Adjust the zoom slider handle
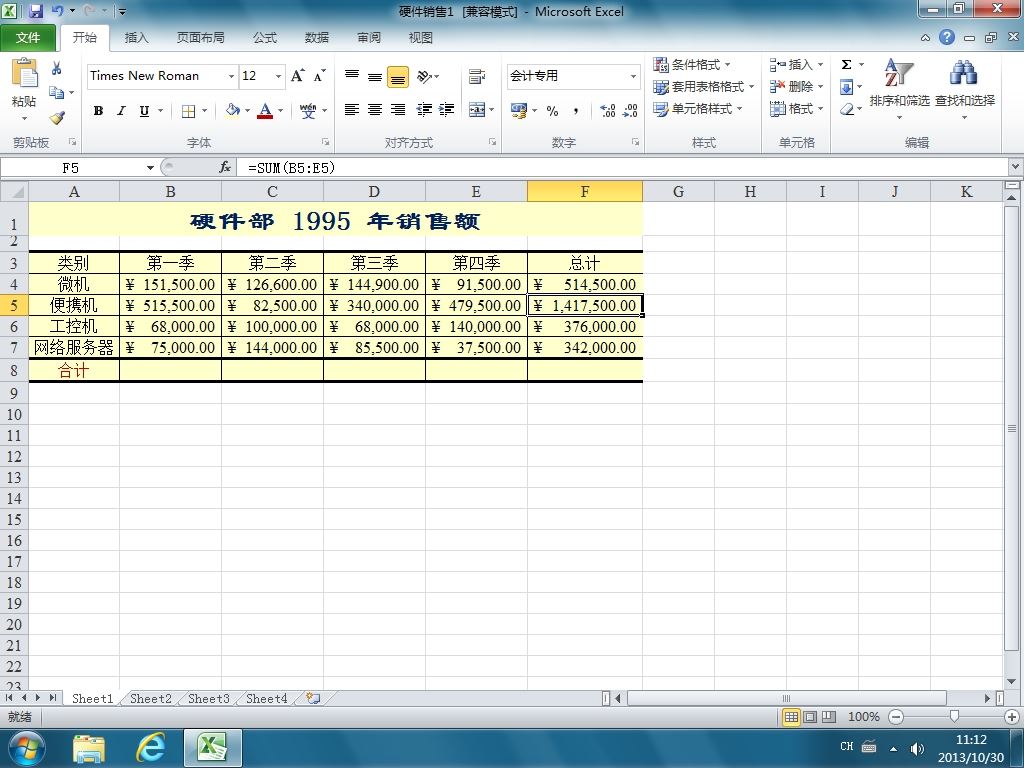The width and height of the screenshot is (1024, 768). (x=954, y=717)
